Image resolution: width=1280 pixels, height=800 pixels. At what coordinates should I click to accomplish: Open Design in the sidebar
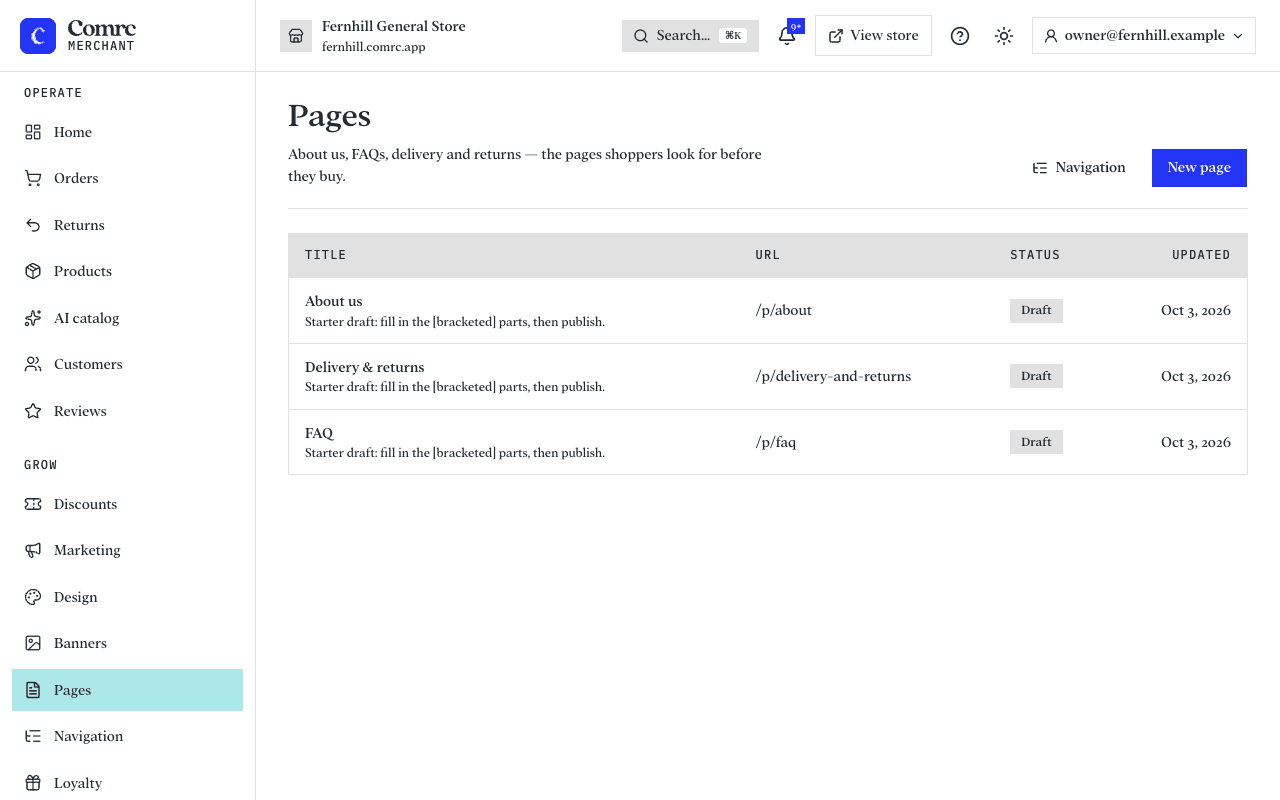click(127, 597)
